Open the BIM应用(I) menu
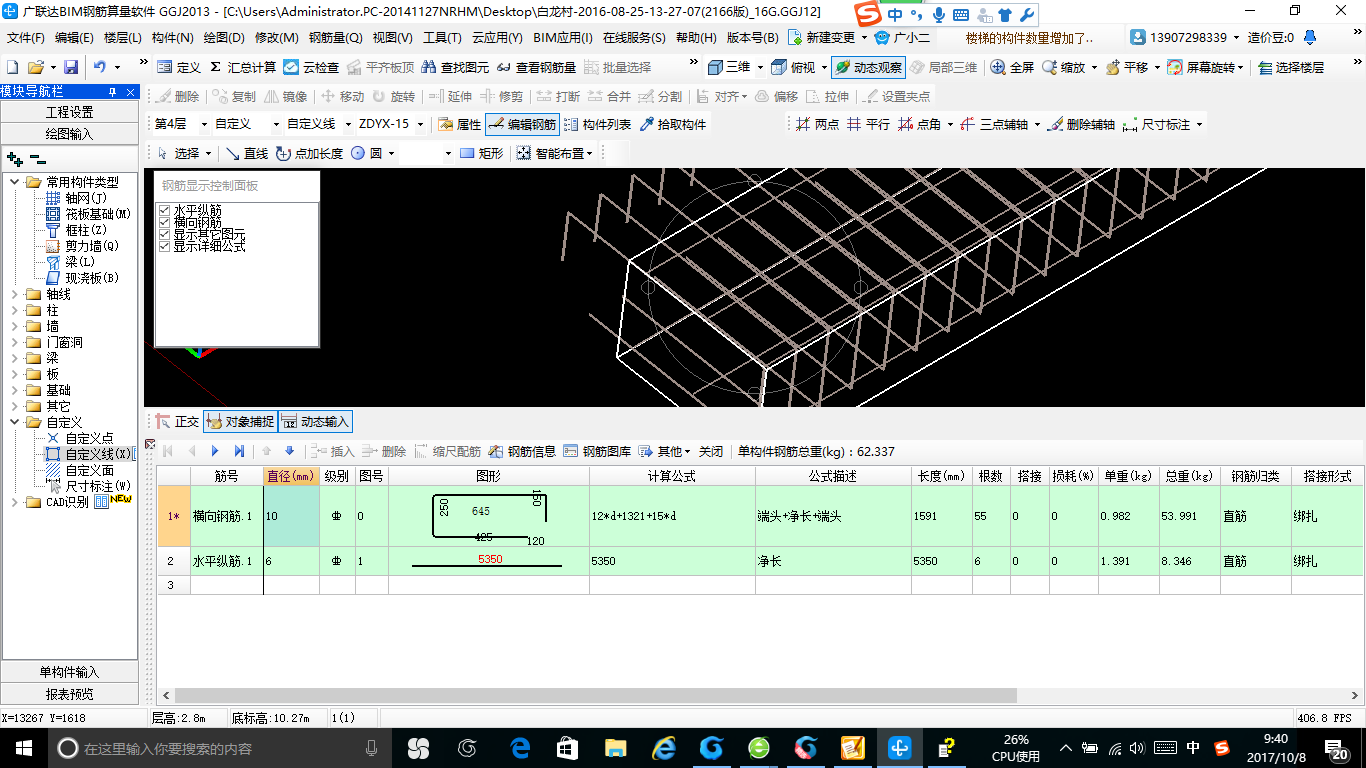This screenshot has width=1366, height=768. (x=563, y=38)
